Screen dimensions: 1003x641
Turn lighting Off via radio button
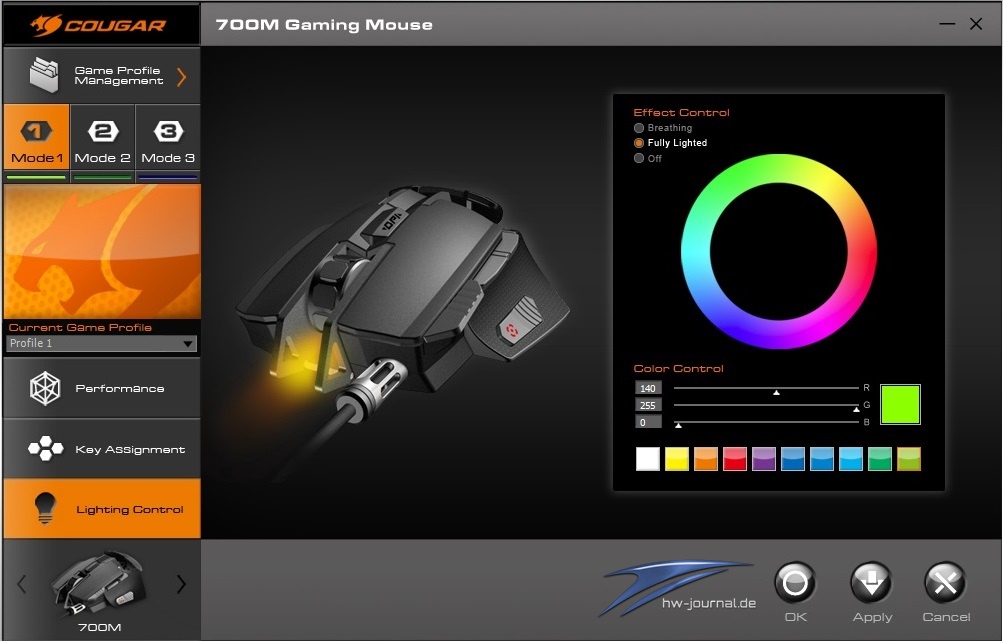[638, 158]
